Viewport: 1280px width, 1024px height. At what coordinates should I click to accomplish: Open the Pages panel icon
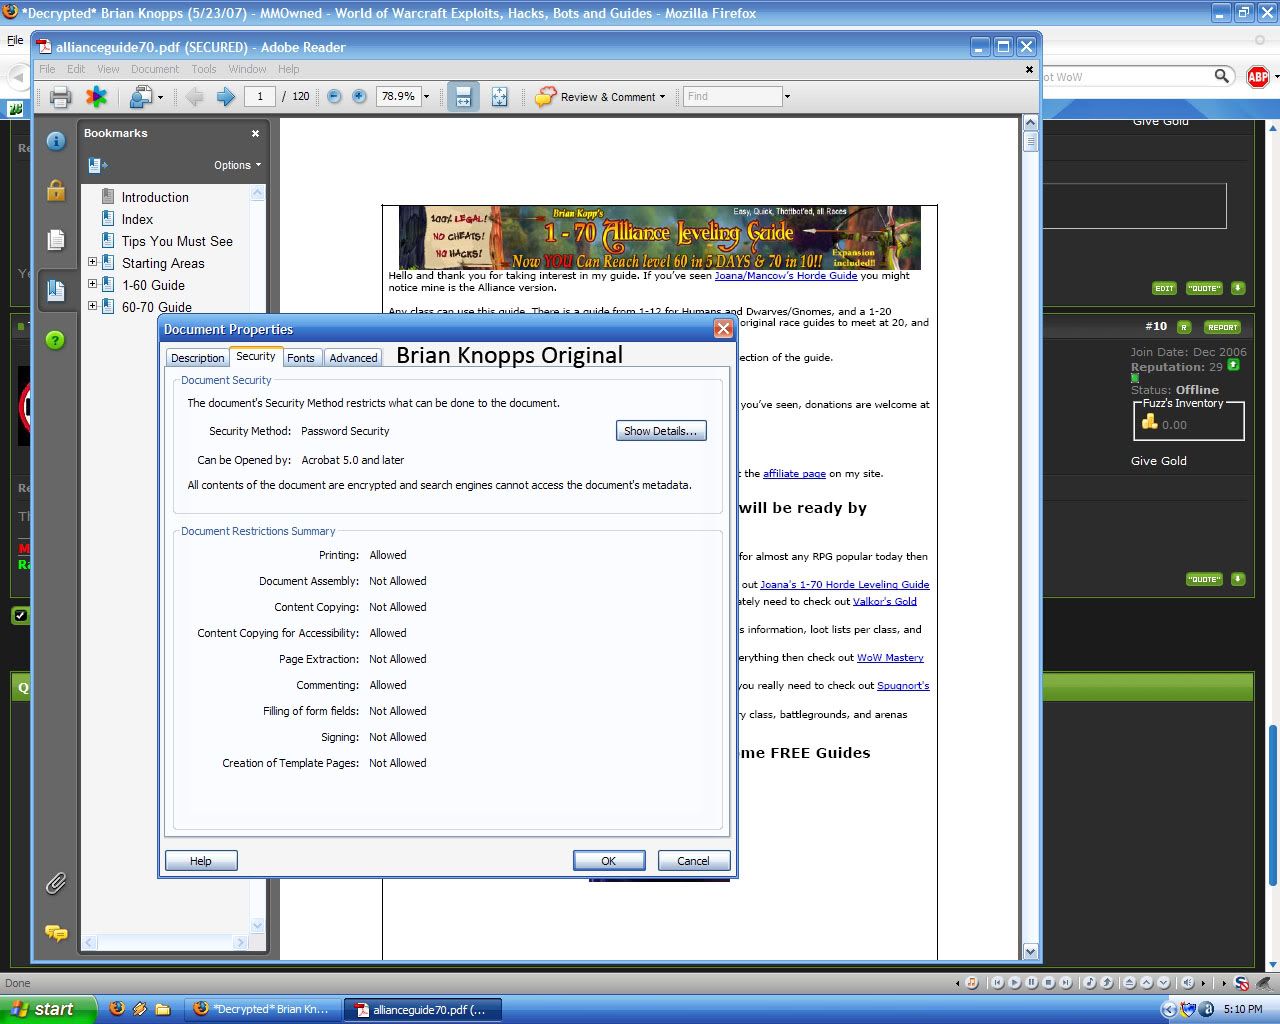(56, 240)
